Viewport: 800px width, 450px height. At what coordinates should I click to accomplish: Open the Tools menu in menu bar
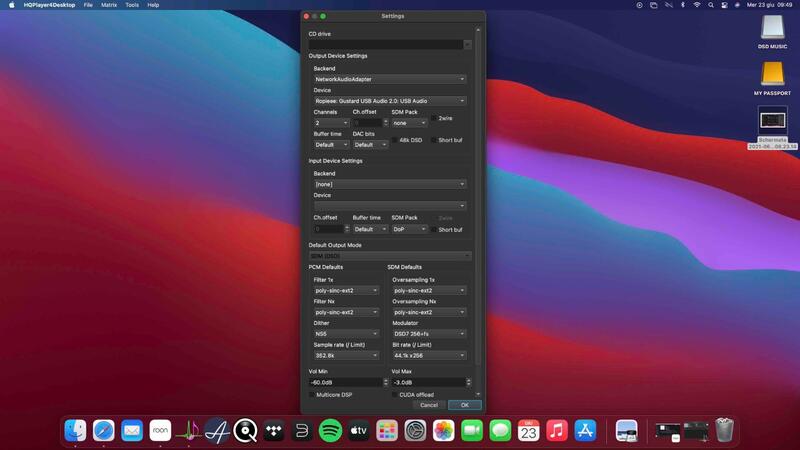tap(132, 5)
